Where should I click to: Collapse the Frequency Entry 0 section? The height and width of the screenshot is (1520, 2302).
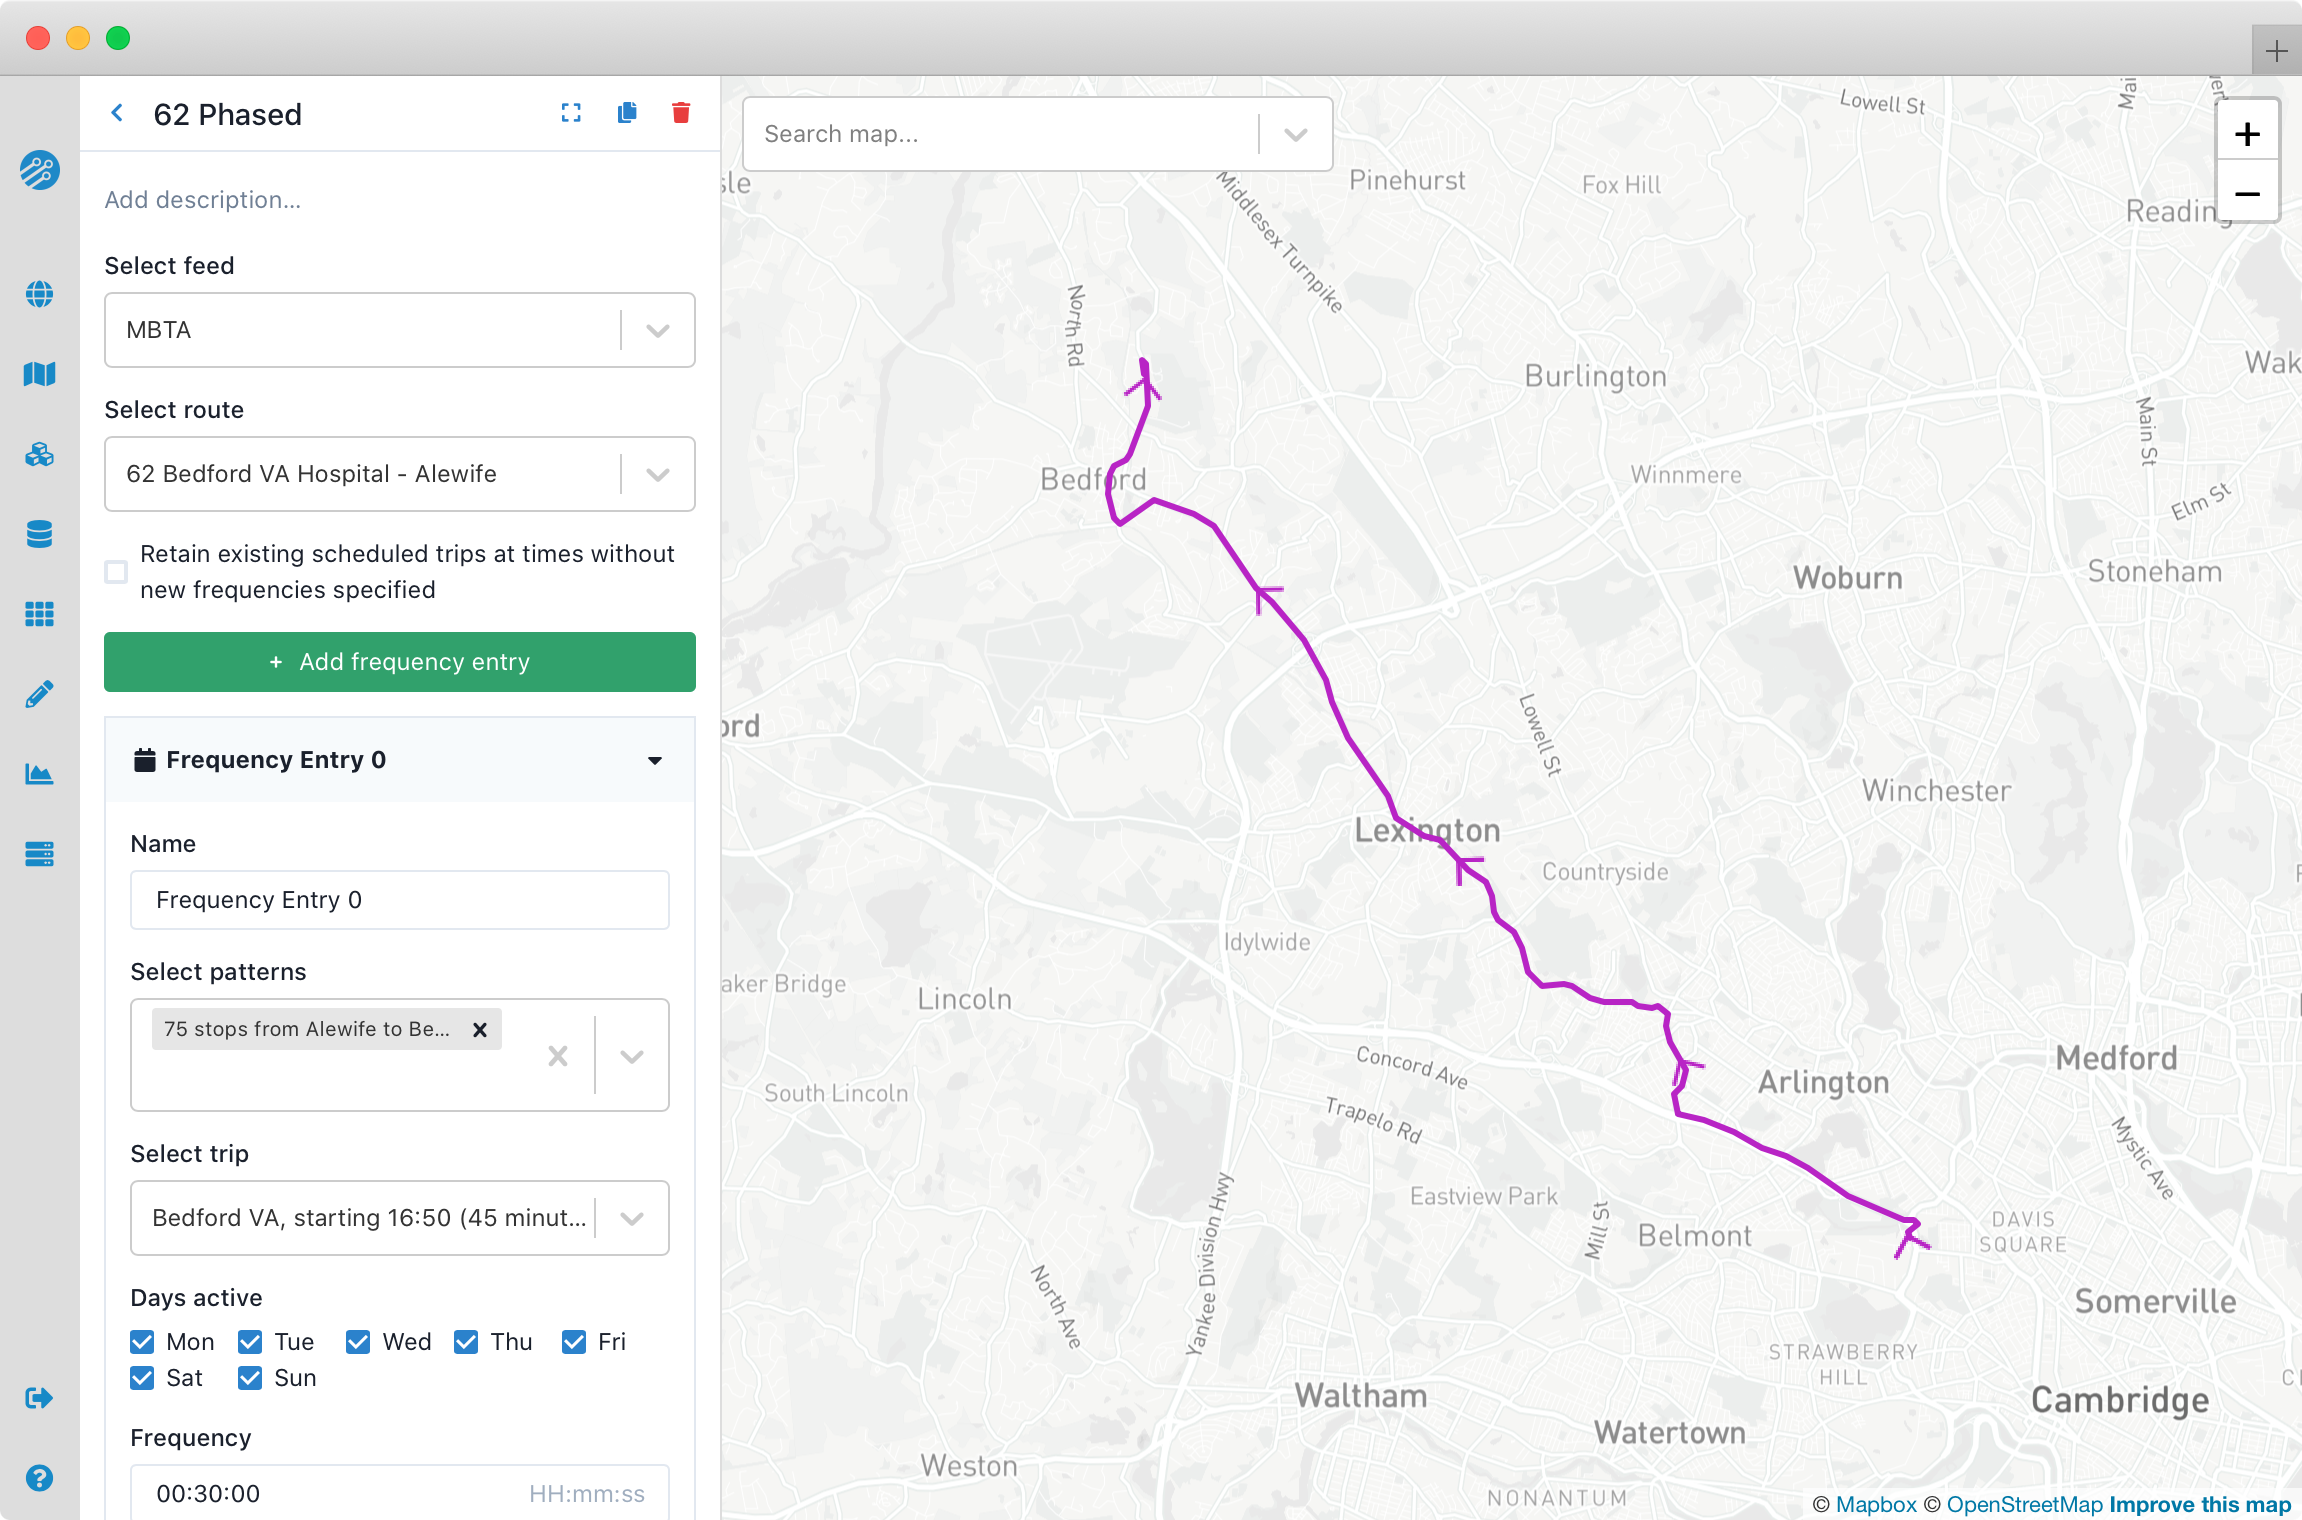[654, 760]
